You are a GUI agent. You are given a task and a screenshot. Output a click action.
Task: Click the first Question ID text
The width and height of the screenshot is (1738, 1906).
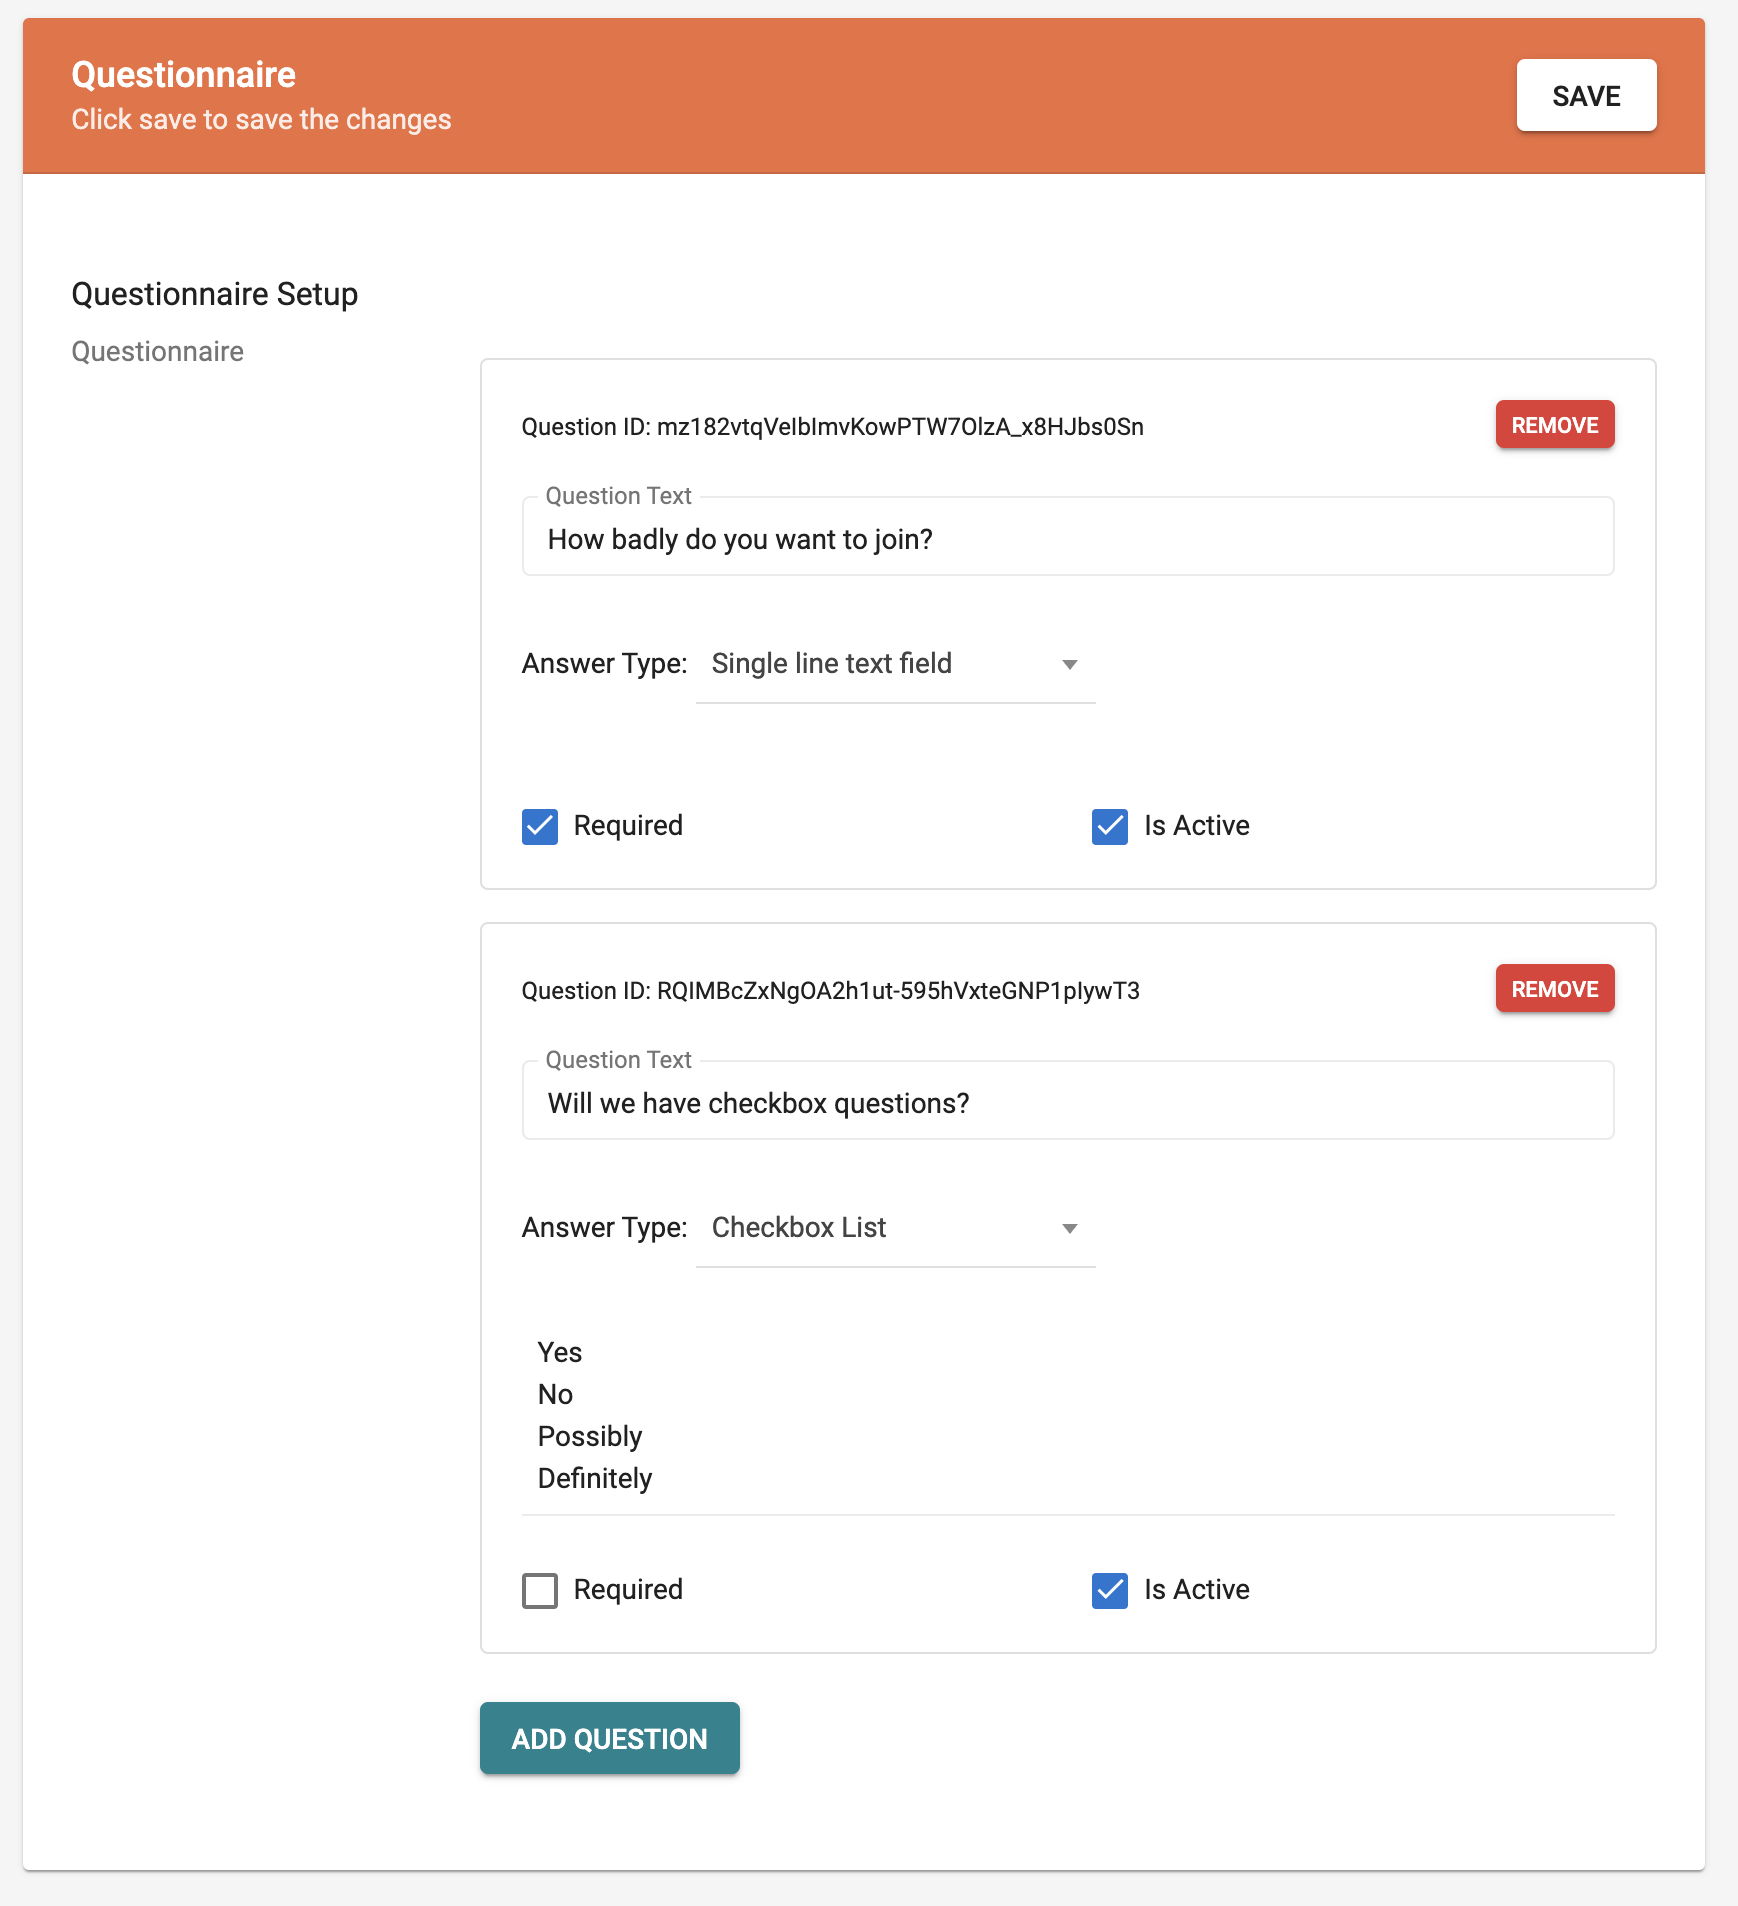833,427
